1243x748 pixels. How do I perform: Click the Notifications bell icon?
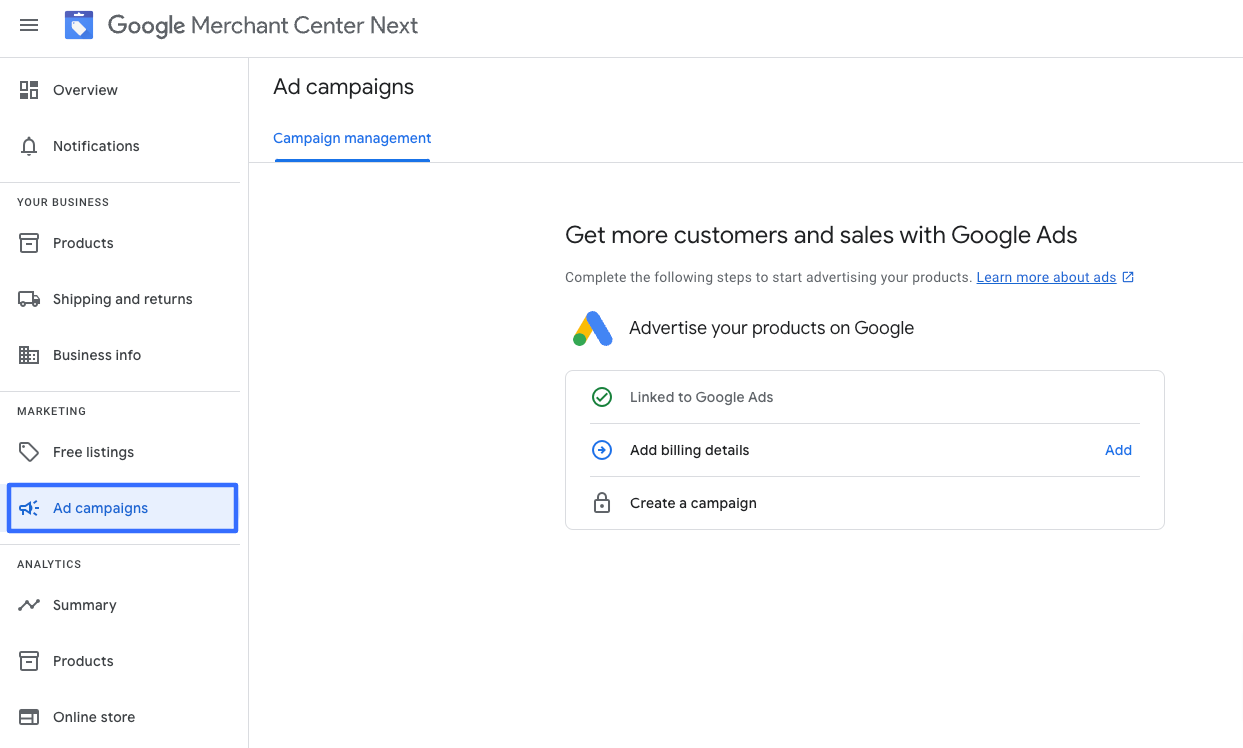point(29,146)
